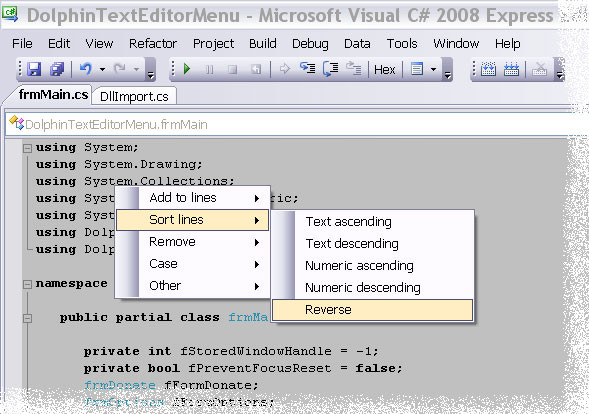Click the 'fStoredWindowHandle' declaration line
Screen dimensions: 589x414
231,351
